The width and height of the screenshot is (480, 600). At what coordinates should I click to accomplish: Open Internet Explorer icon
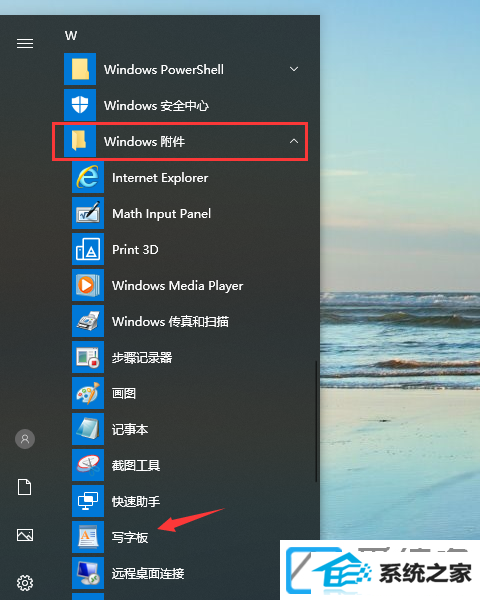(88, 178)
